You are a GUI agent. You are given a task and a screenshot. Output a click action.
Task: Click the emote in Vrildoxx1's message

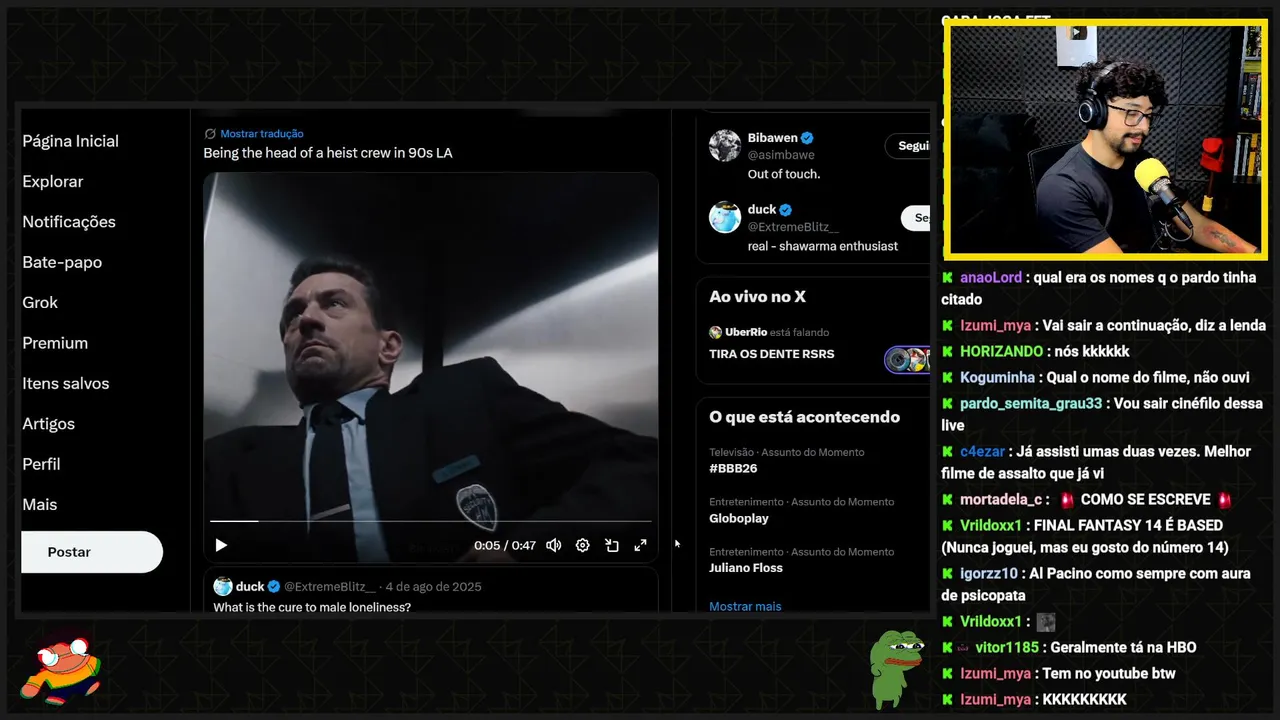[x=1045, y=622]
